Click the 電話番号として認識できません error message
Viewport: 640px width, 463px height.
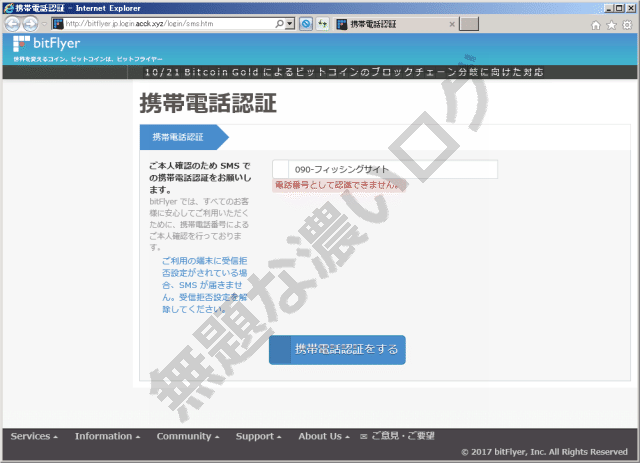(338, 185)
